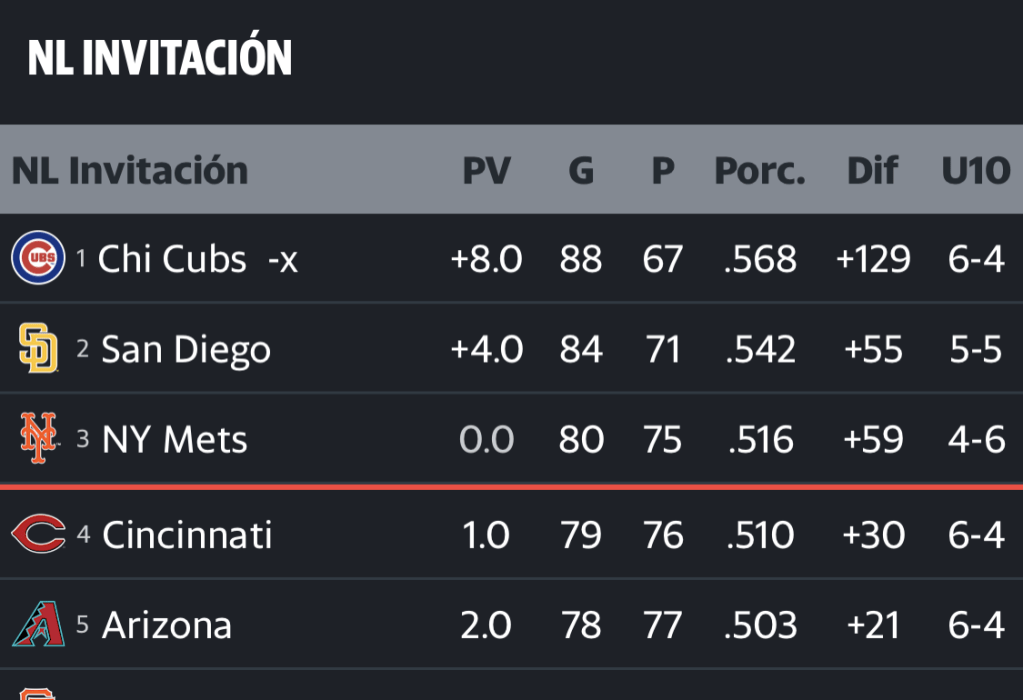
Task: Click the Chicago Cubs team logo
Action: 38,258
